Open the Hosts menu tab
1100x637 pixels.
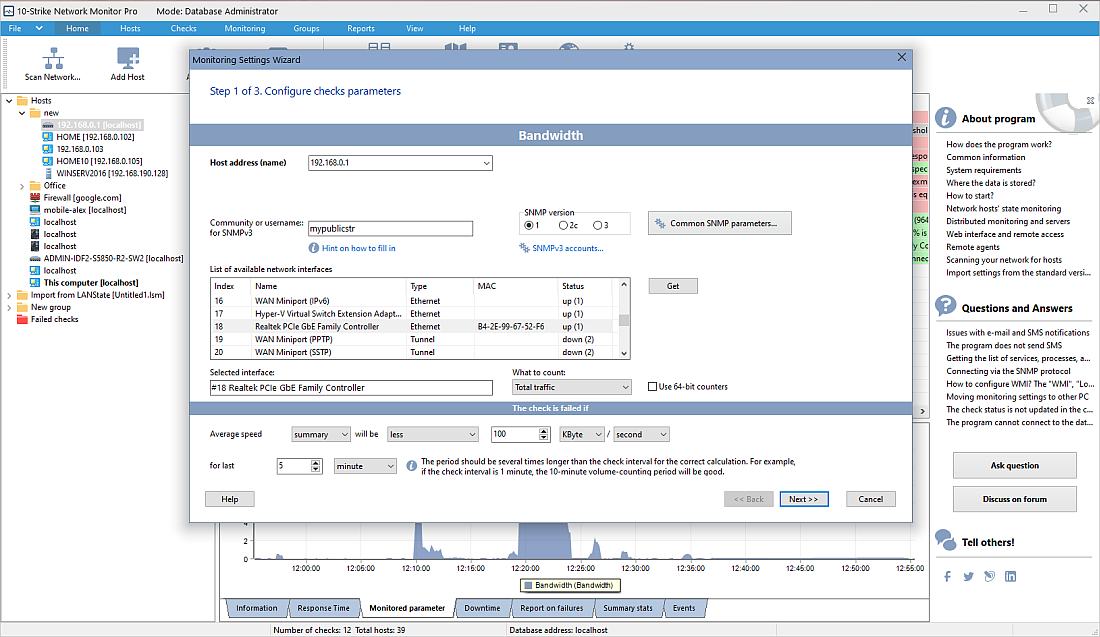[130, 28]
